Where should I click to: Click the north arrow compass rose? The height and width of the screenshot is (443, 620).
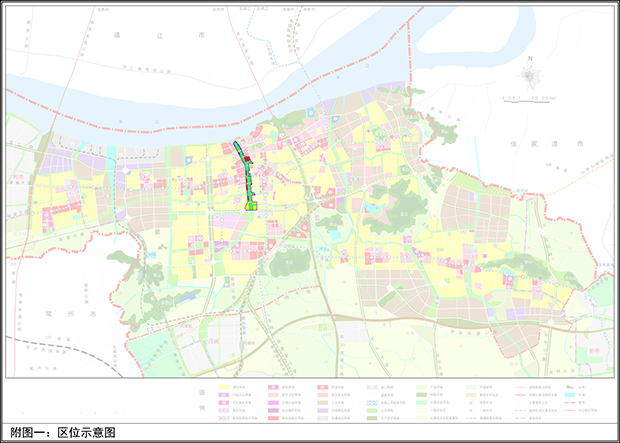pyautogui.click(x=532, y=75)
